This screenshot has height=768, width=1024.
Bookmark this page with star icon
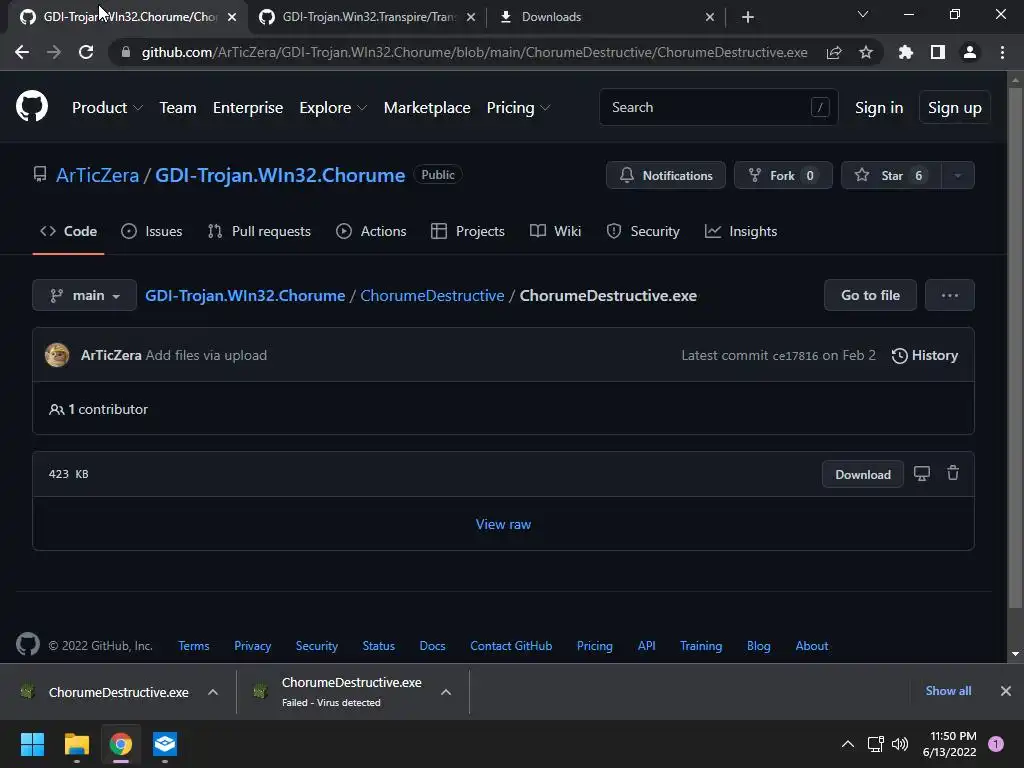866,52
